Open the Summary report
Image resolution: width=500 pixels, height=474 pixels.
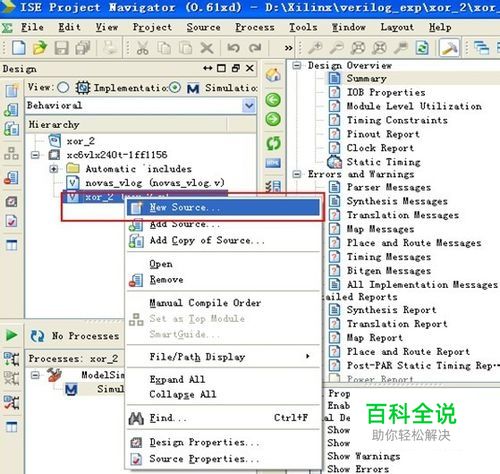point(366,78)
